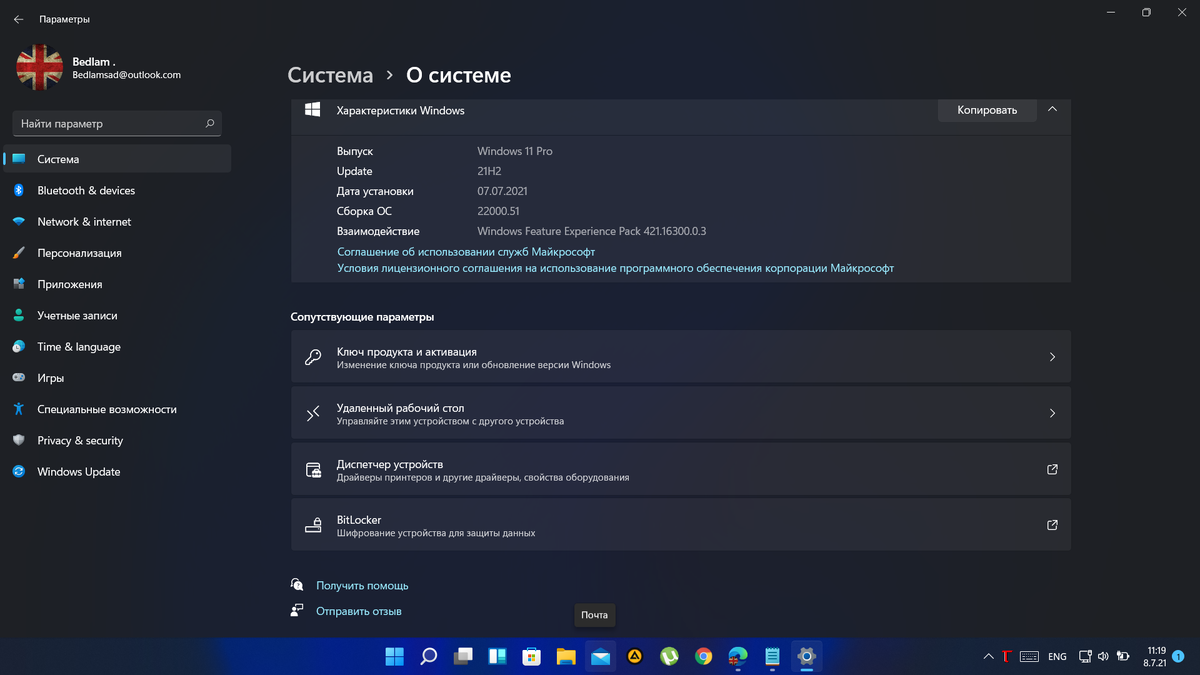Viewport: 1200px width, 675px height.
Task: Open Windows Update settings
Action: (117, 472)
